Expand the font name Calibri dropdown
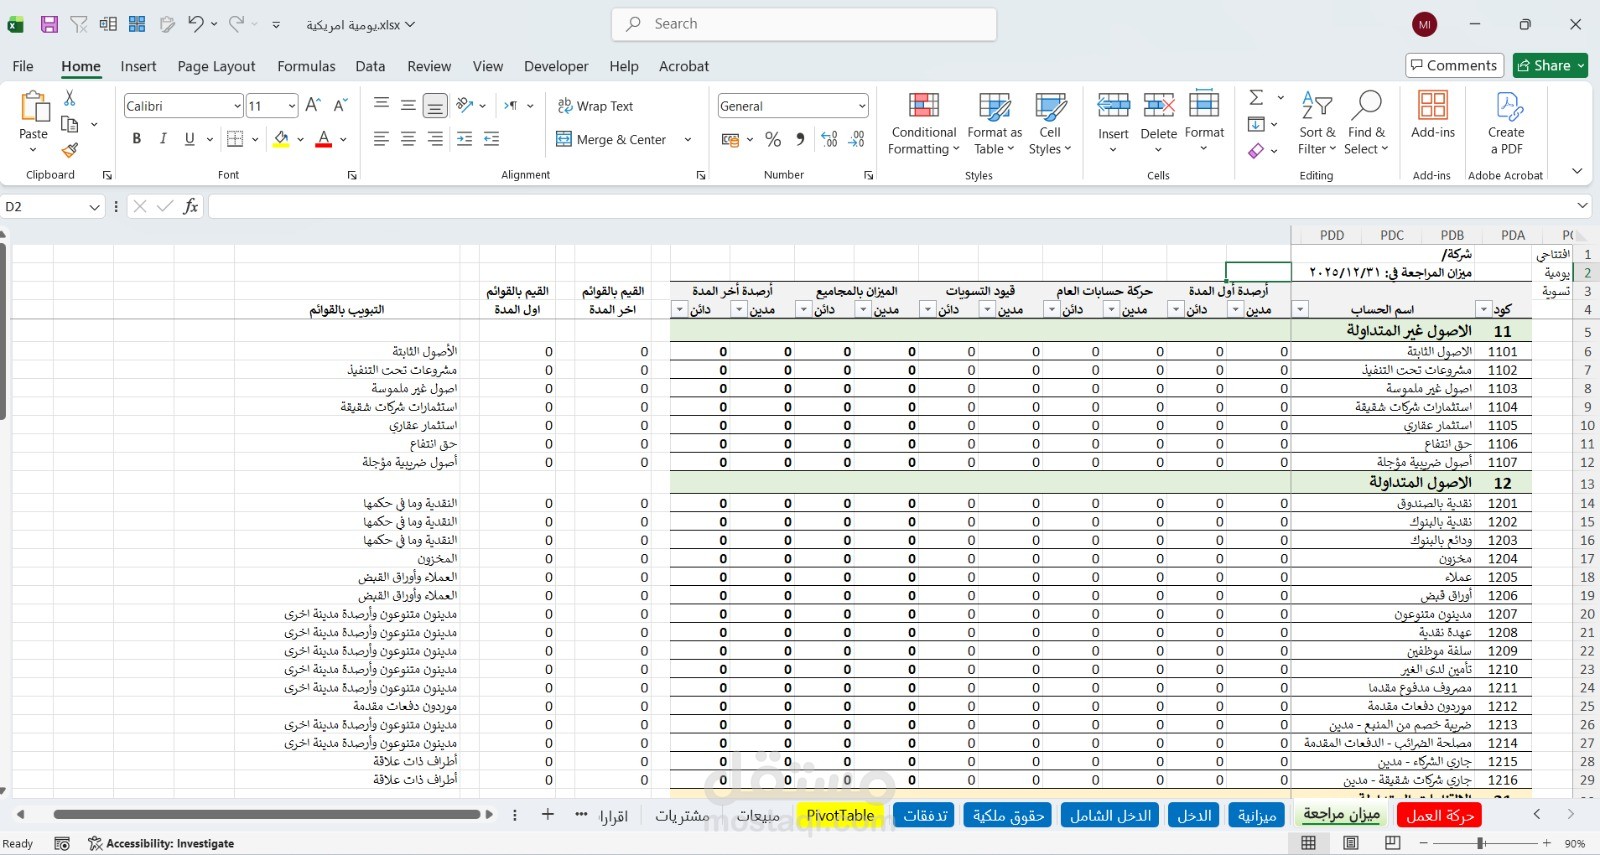This screenshot has height=855, width=1600. pyautogui.click(x=237, y=106)
